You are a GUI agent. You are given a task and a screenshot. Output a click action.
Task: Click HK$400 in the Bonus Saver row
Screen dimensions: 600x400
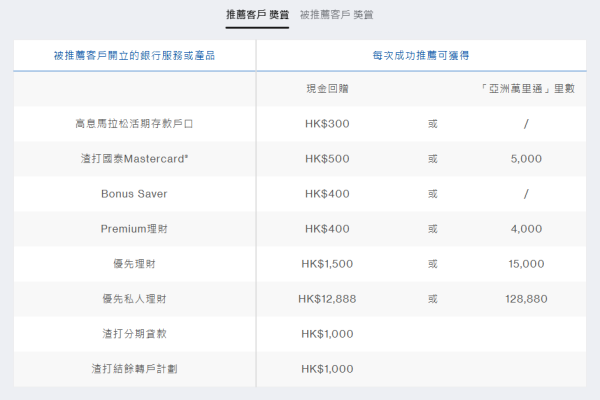click(327, 194)
